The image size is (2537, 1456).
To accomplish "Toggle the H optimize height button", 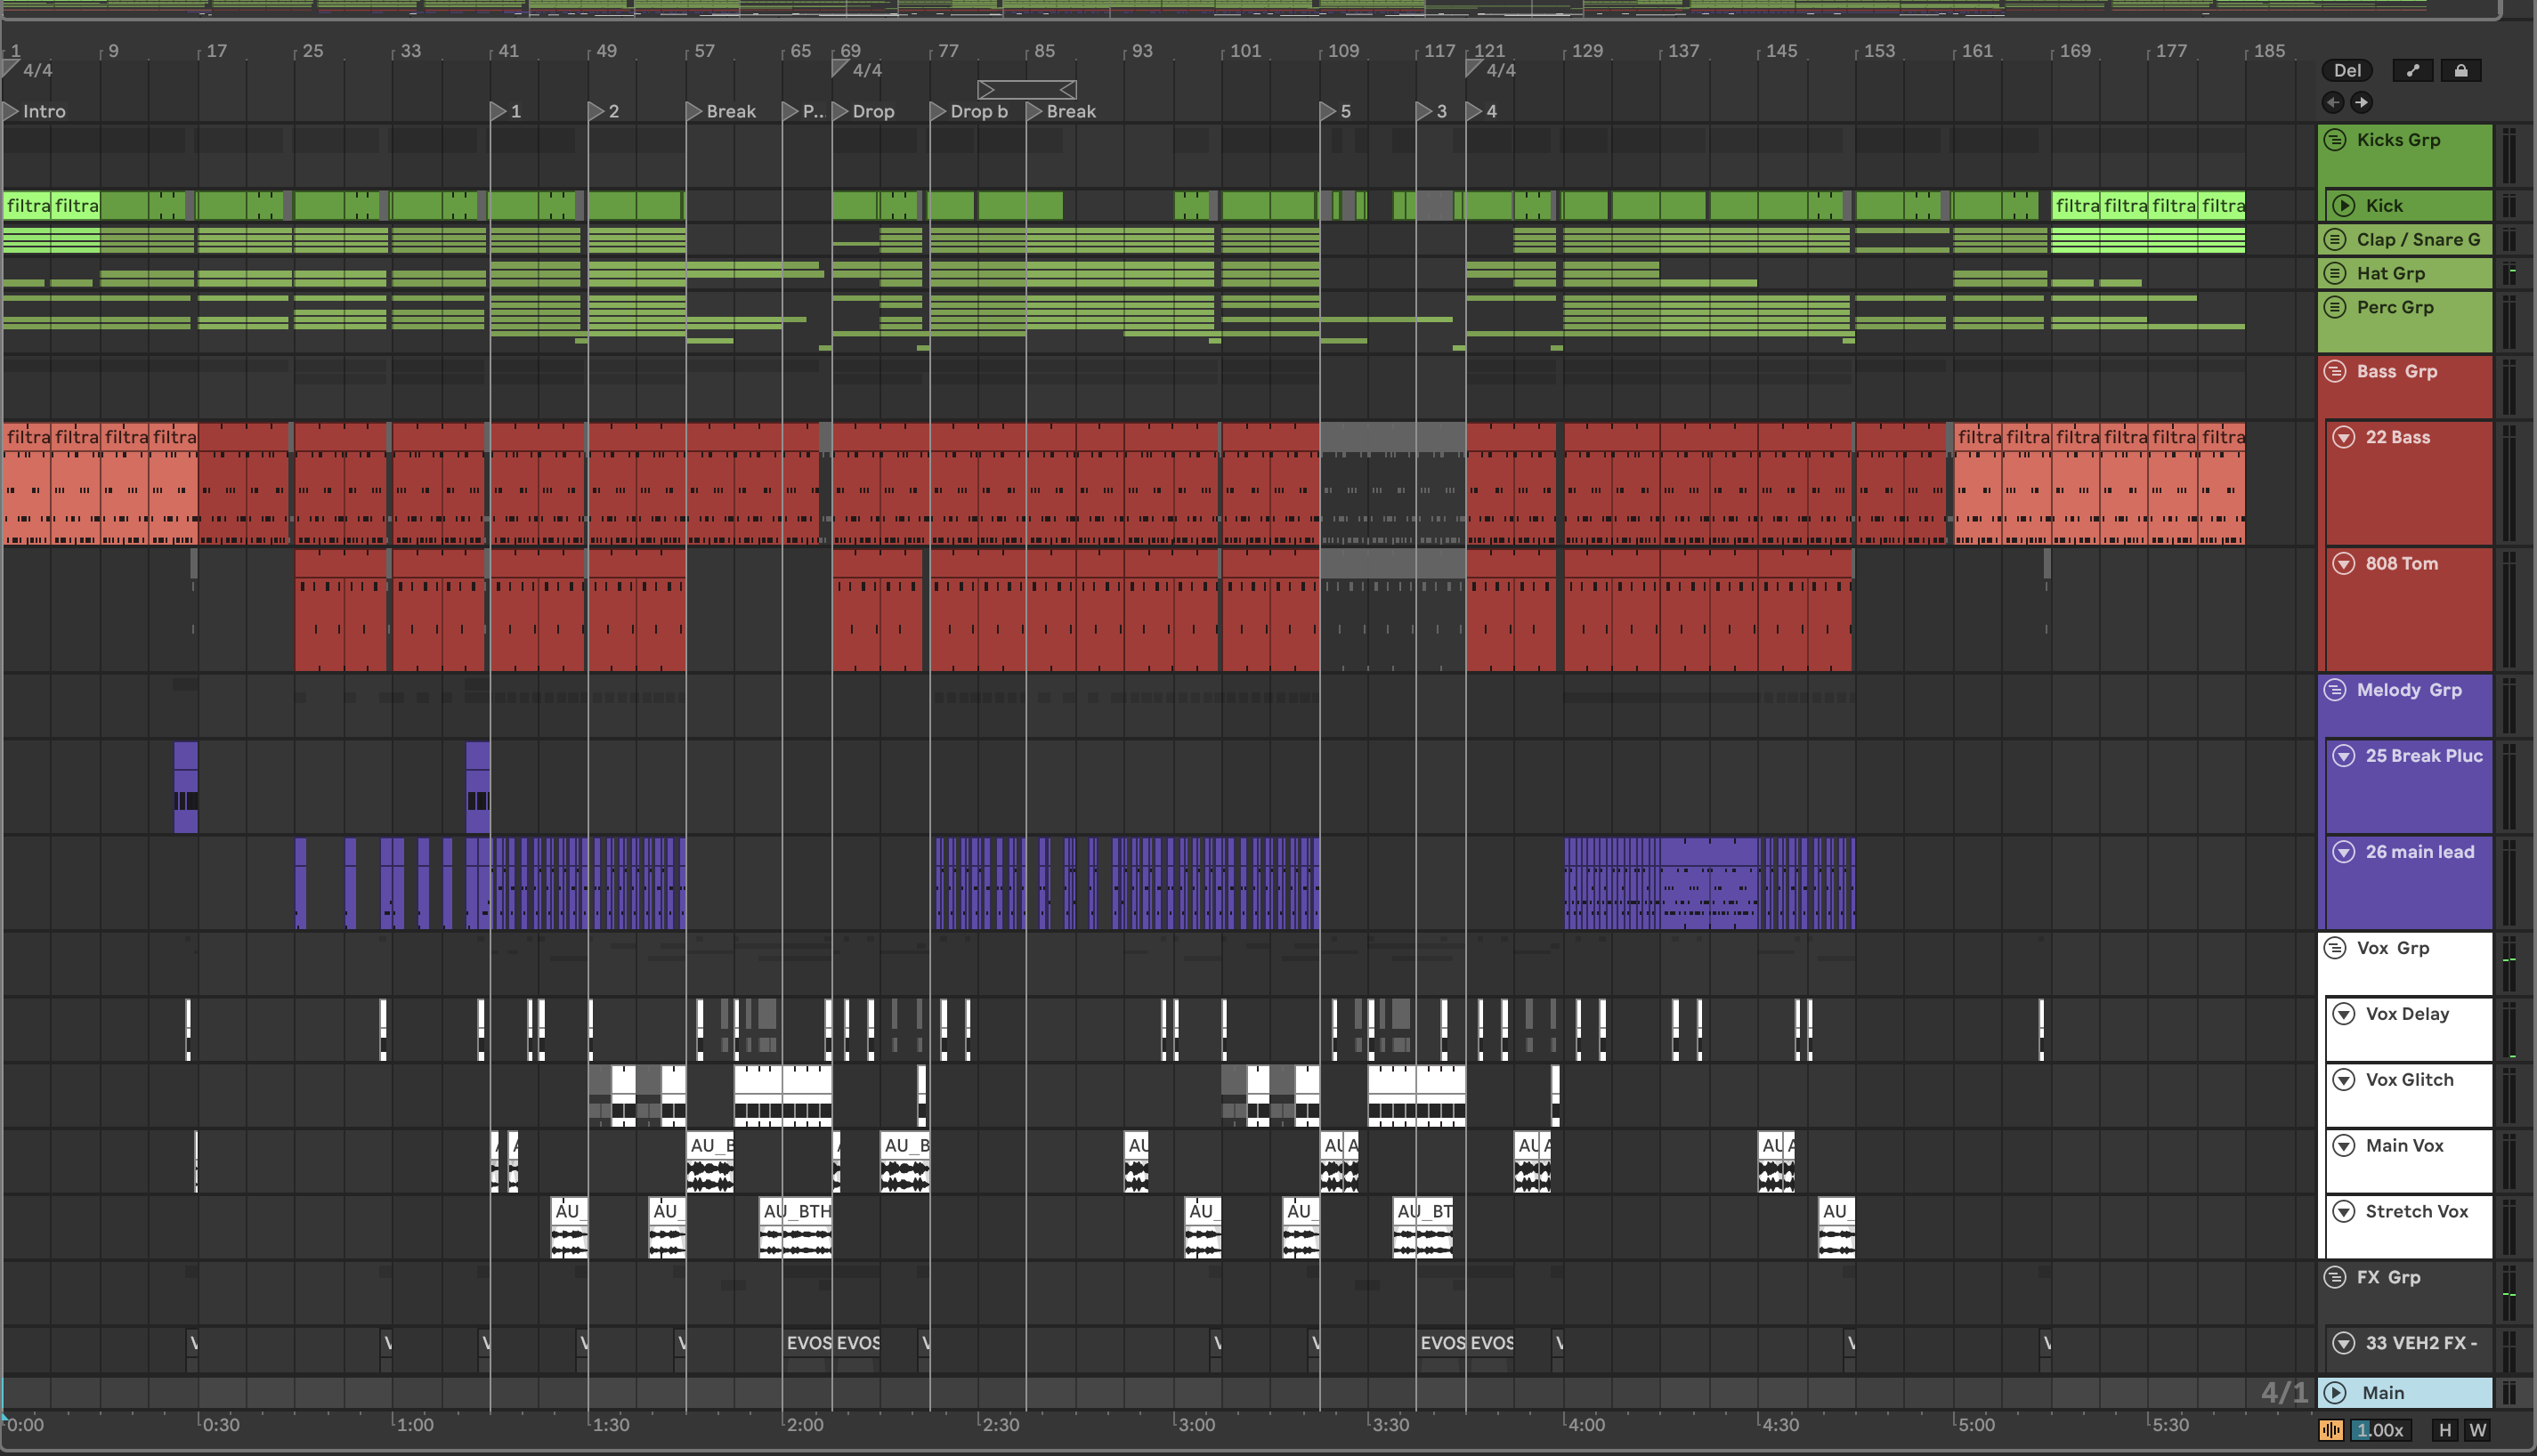I will point(2445,1430).
